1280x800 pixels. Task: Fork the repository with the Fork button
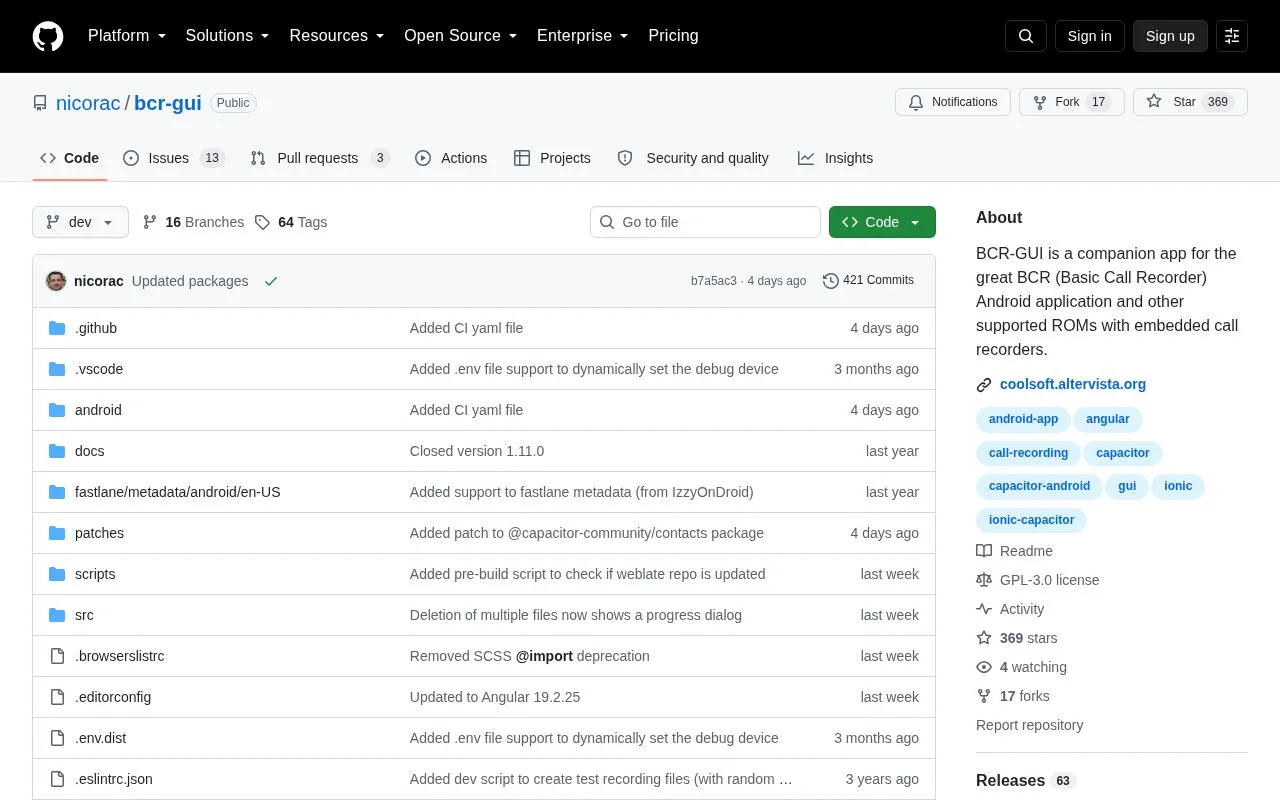(1072, 102)
